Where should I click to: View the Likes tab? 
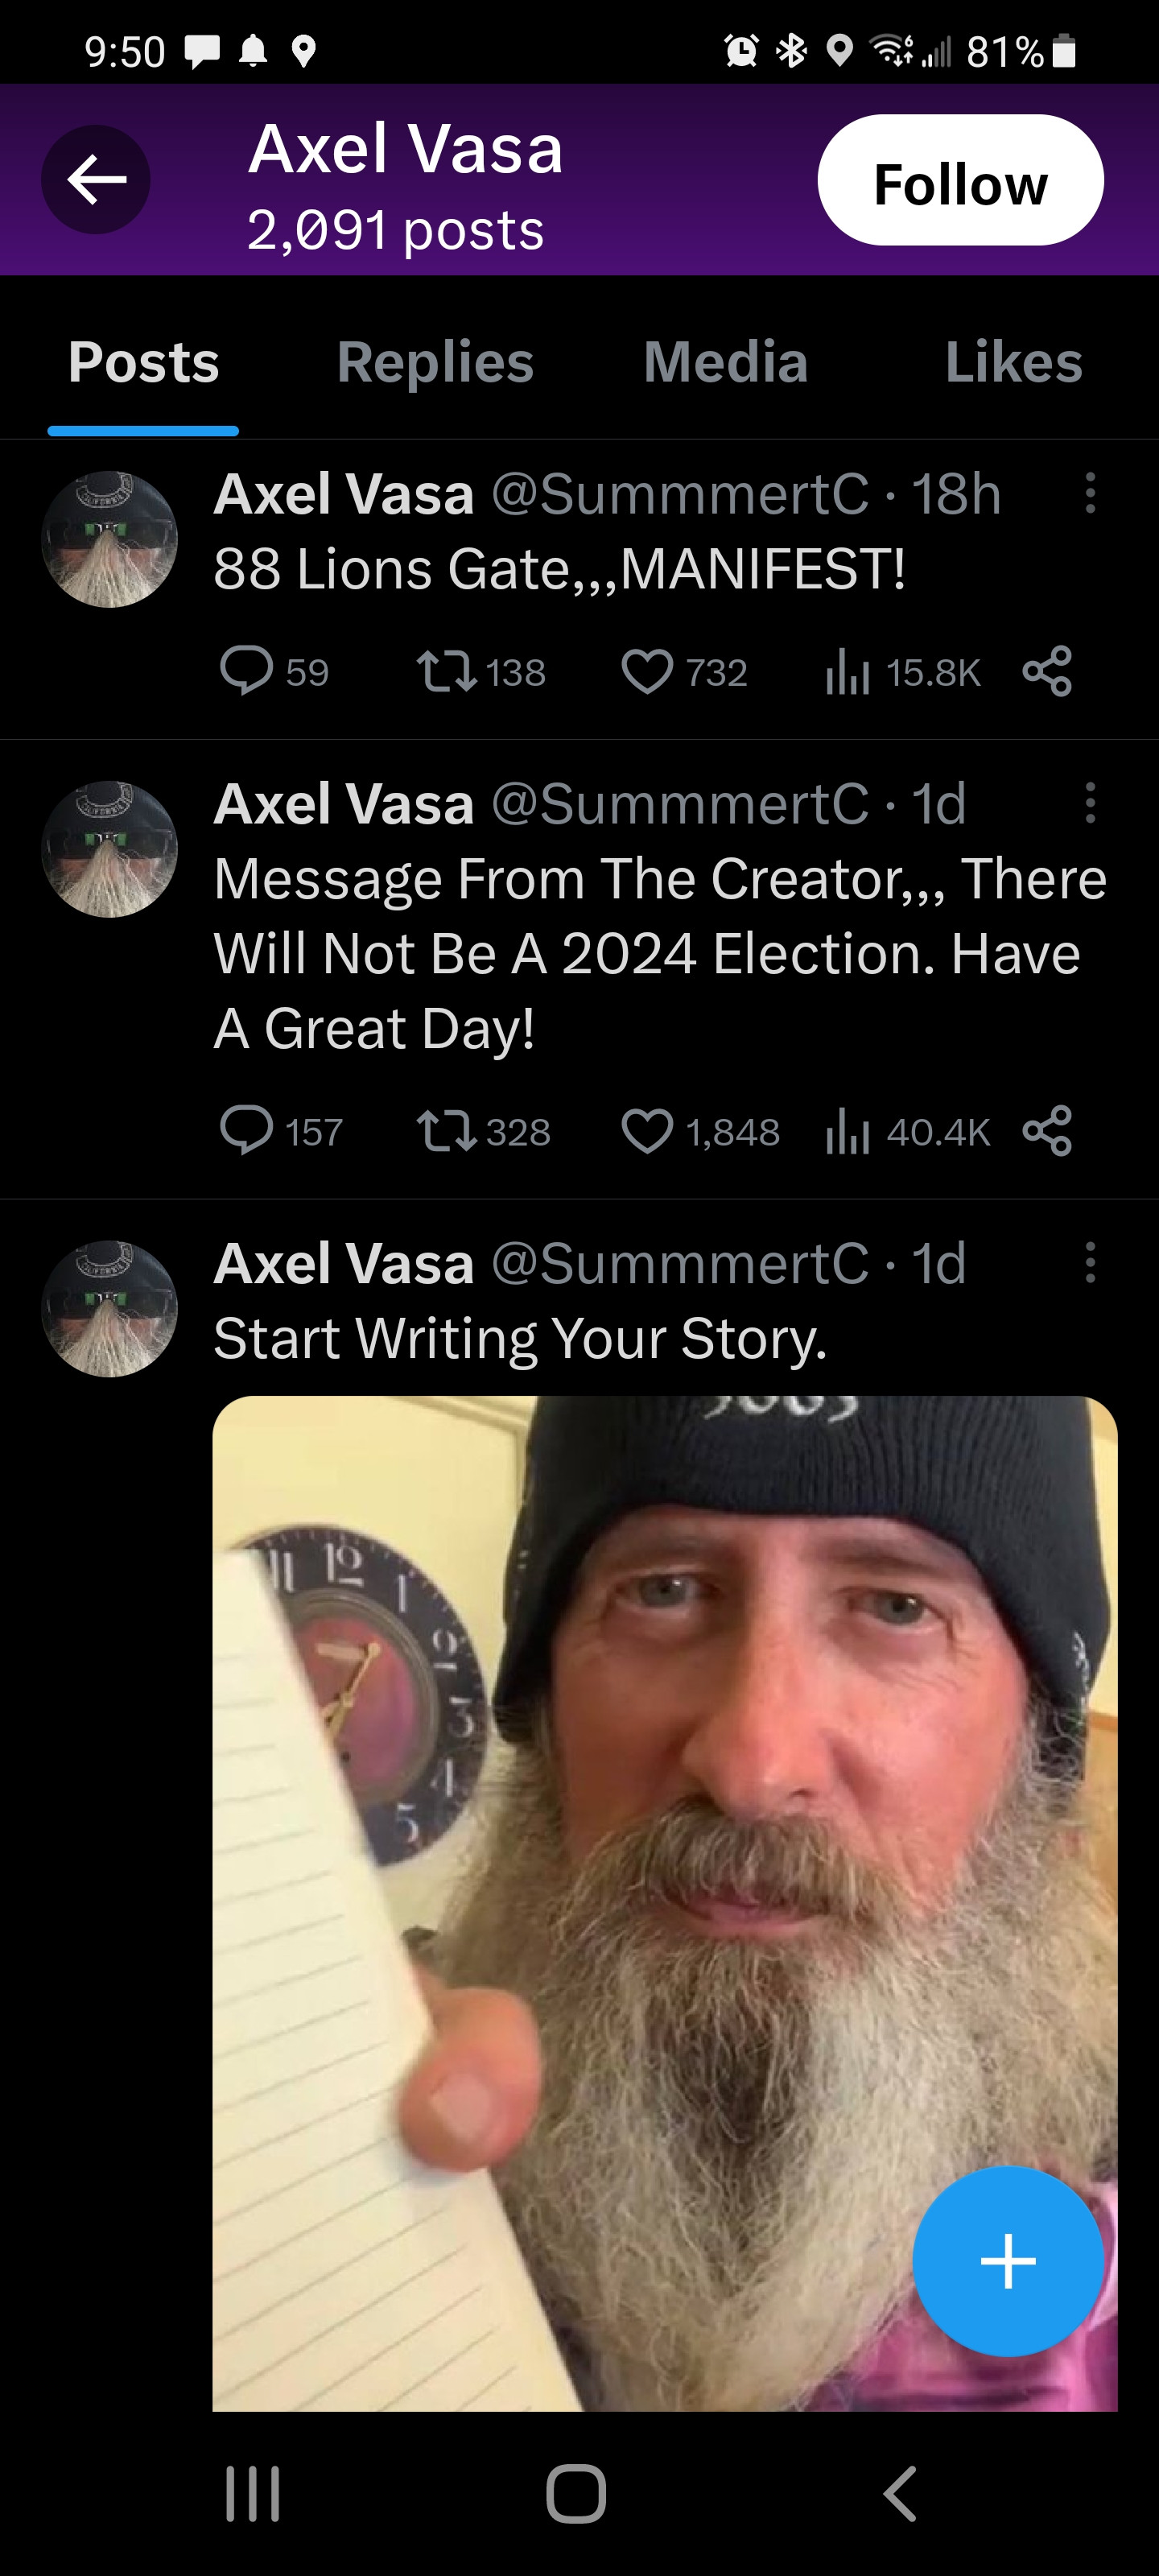click(1012, 362)
